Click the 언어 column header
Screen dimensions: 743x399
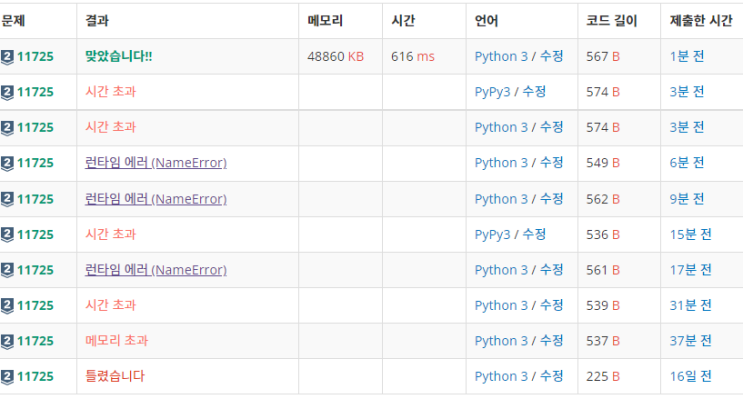pyautogui.click(x=487, y=21)
